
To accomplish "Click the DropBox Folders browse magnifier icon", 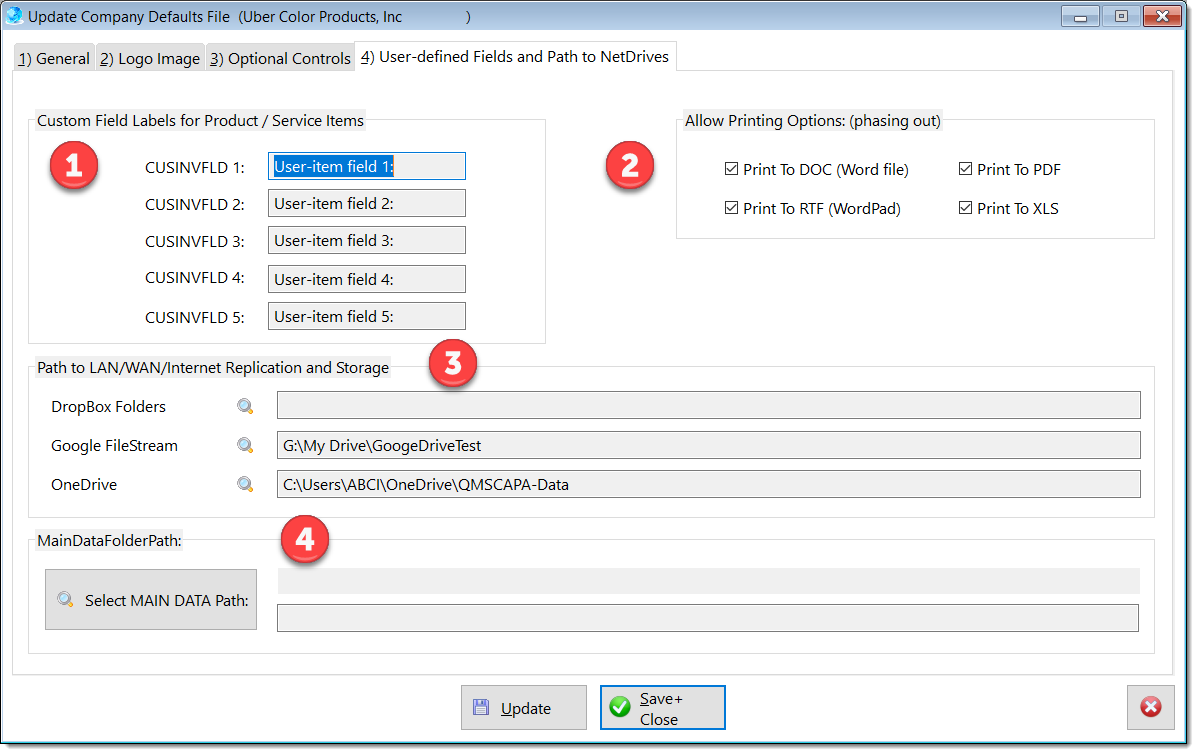I will tap(245, 407).
